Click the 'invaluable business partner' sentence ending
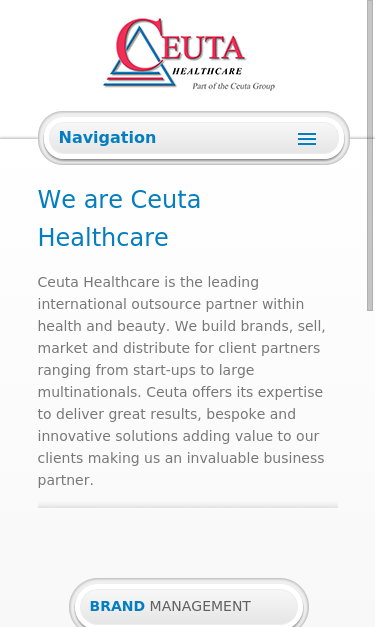This screenshot has width=375, height=627. (x=181, y=469)
